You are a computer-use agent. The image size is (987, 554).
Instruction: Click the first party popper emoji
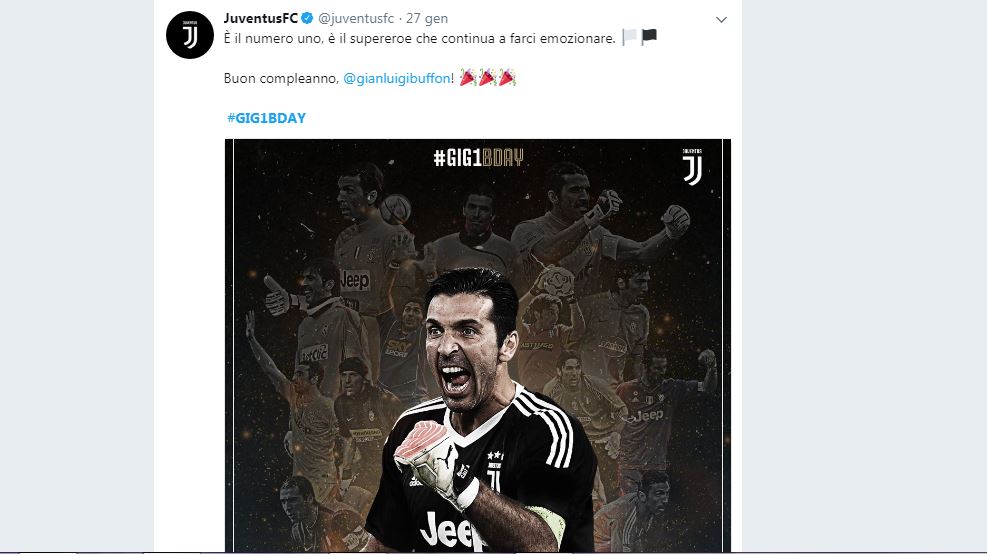click(x=468, y=78)
